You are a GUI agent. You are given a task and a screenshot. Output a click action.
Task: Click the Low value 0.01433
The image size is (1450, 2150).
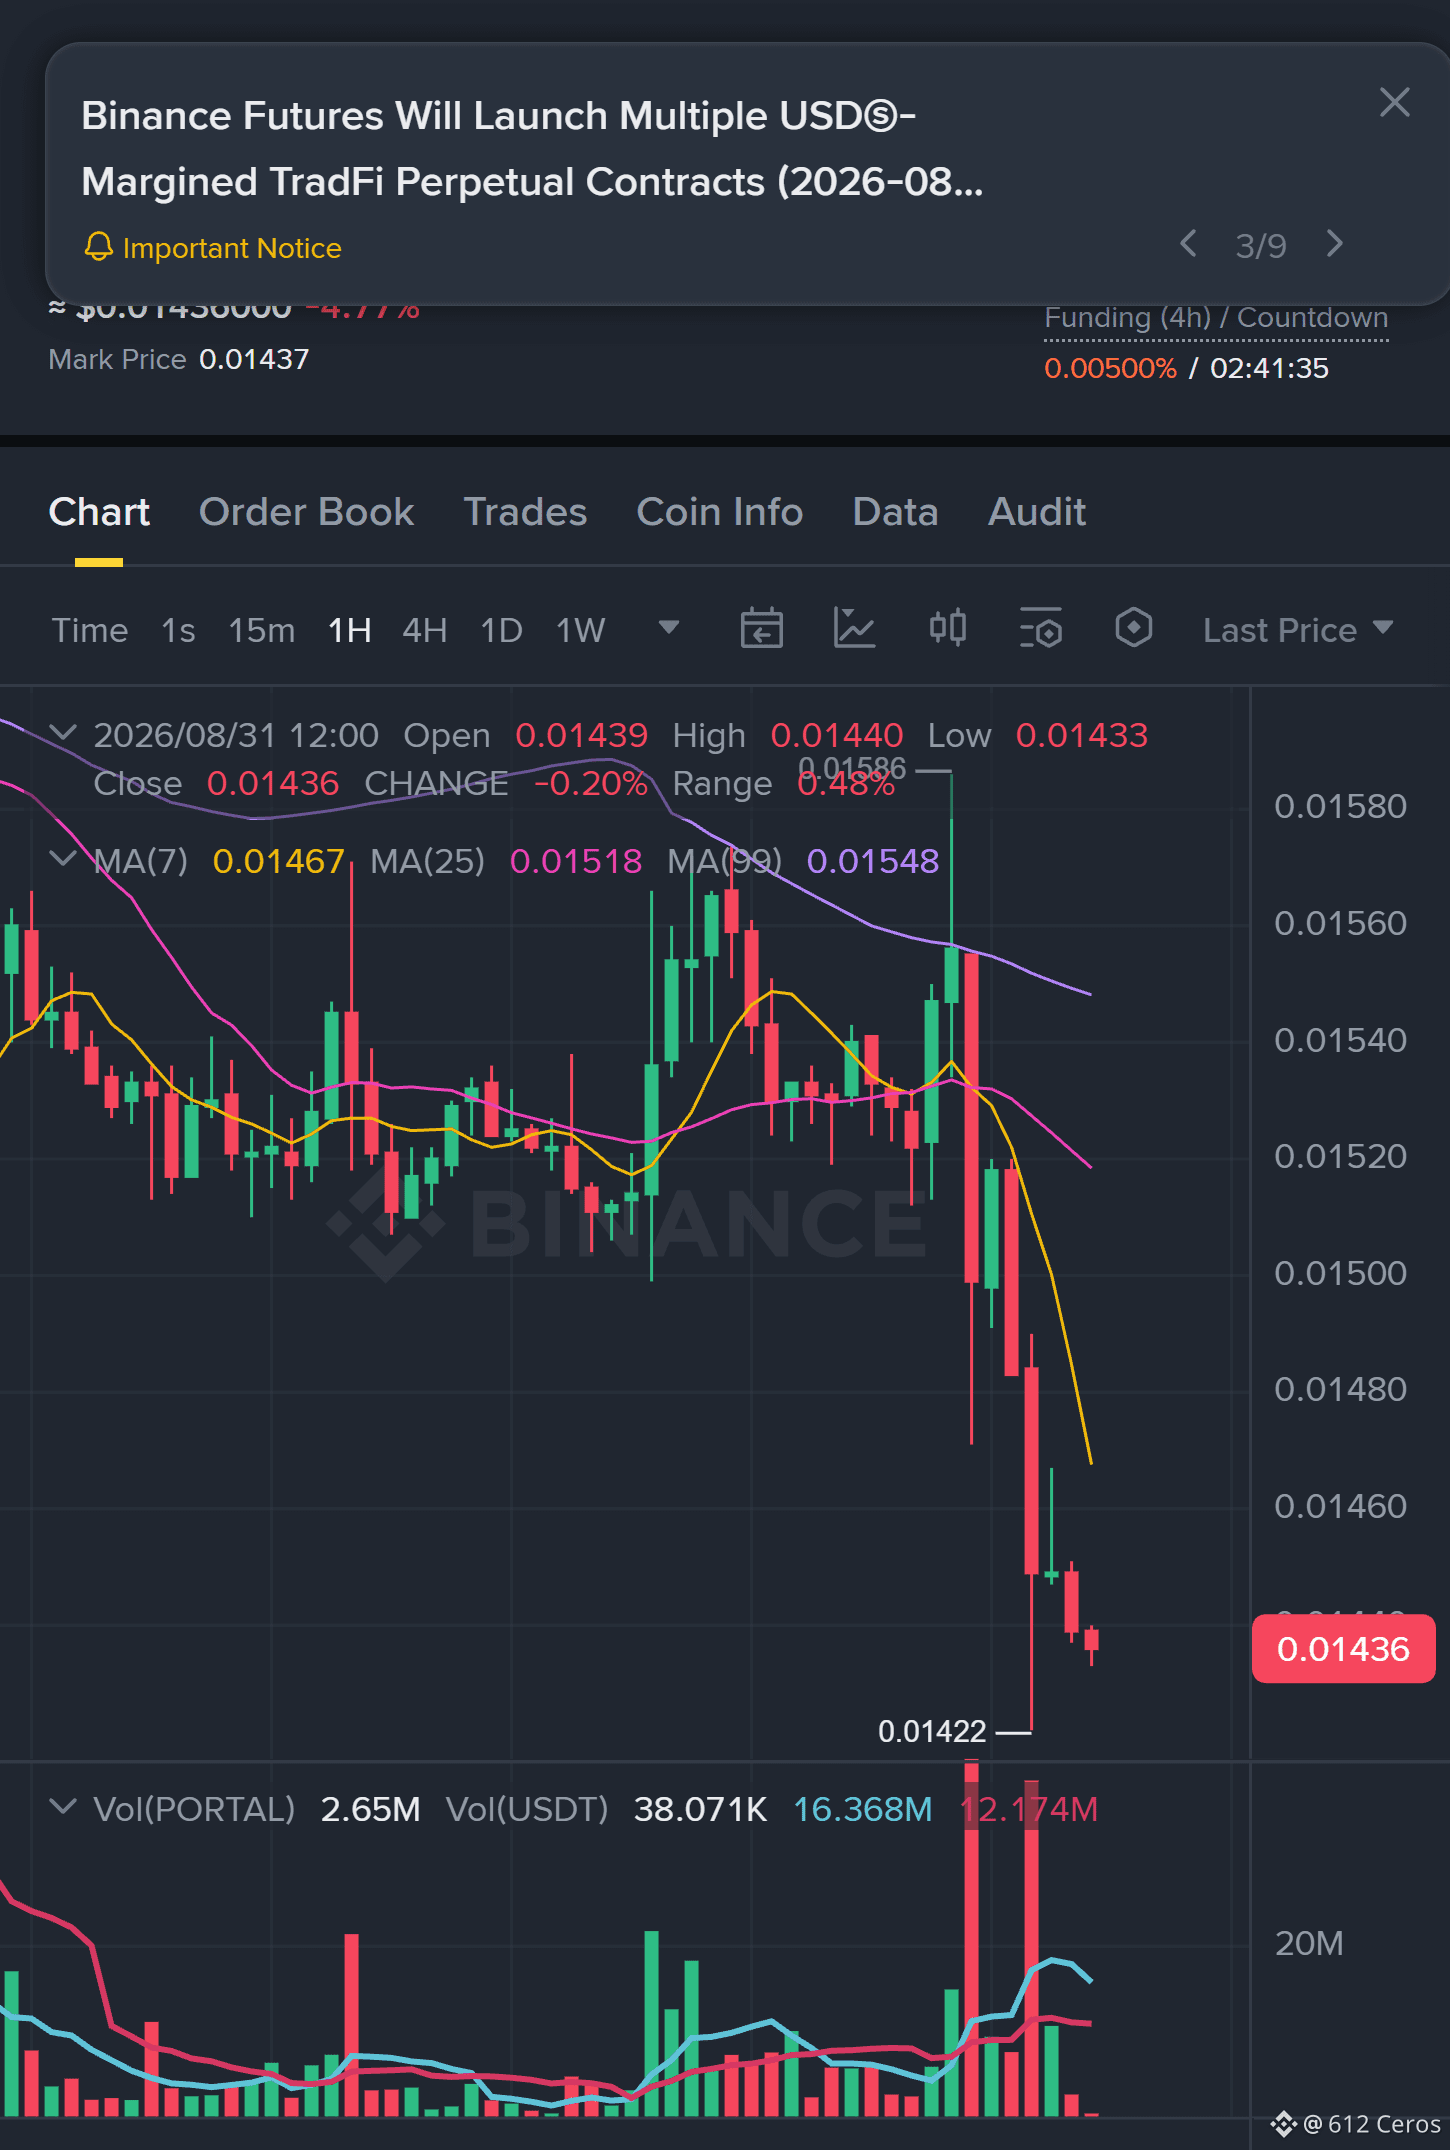1082,735
